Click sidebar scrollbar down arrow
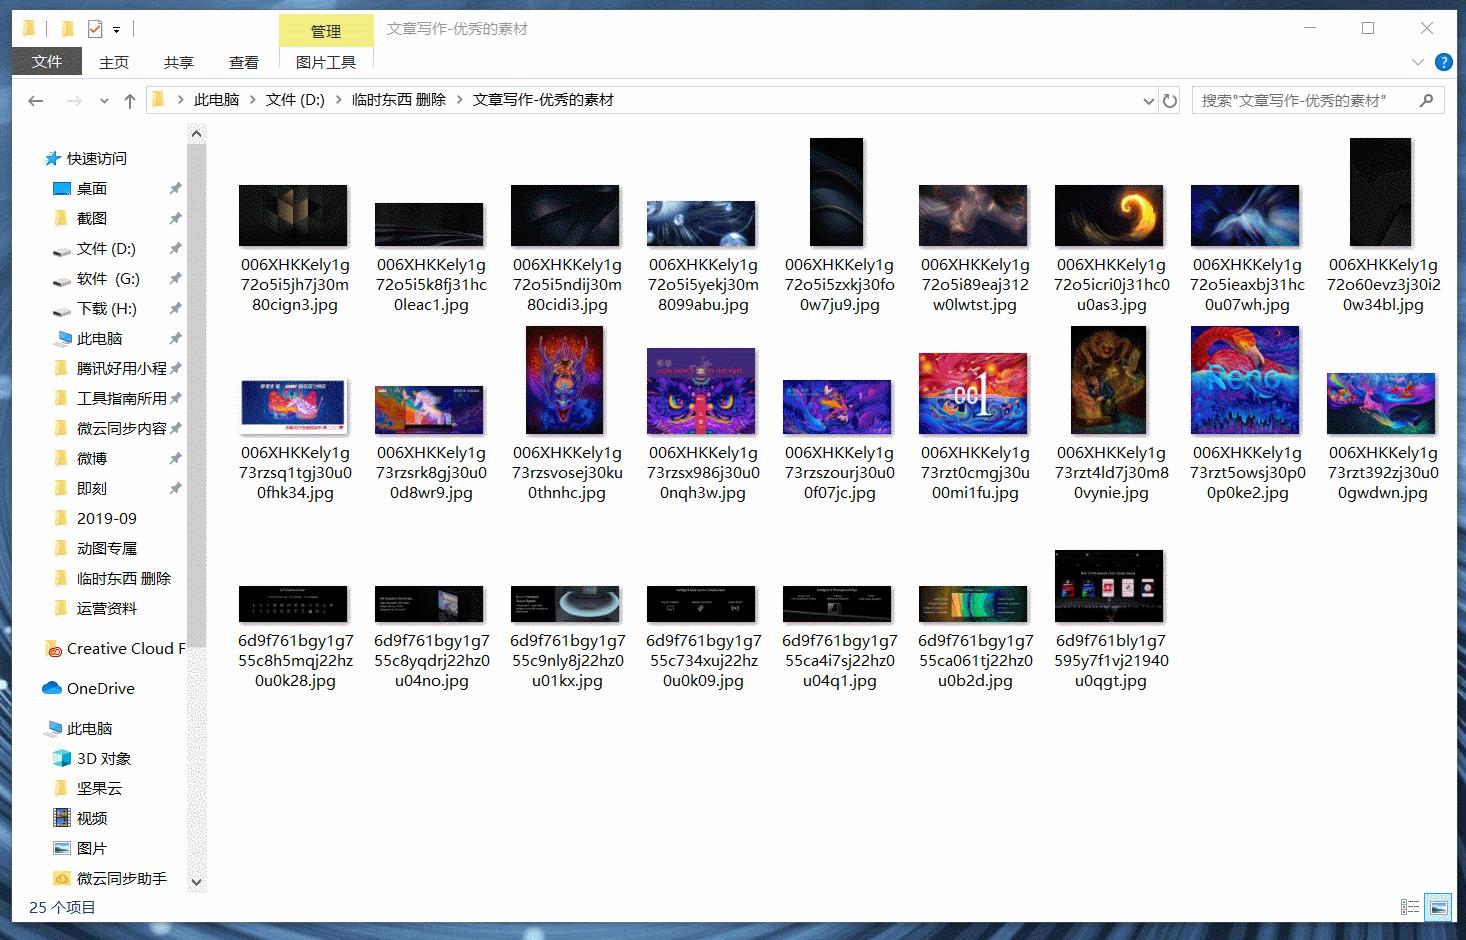Image resolution: width=1466 pixels, height=940 pixels. click(x=196, y=882)
